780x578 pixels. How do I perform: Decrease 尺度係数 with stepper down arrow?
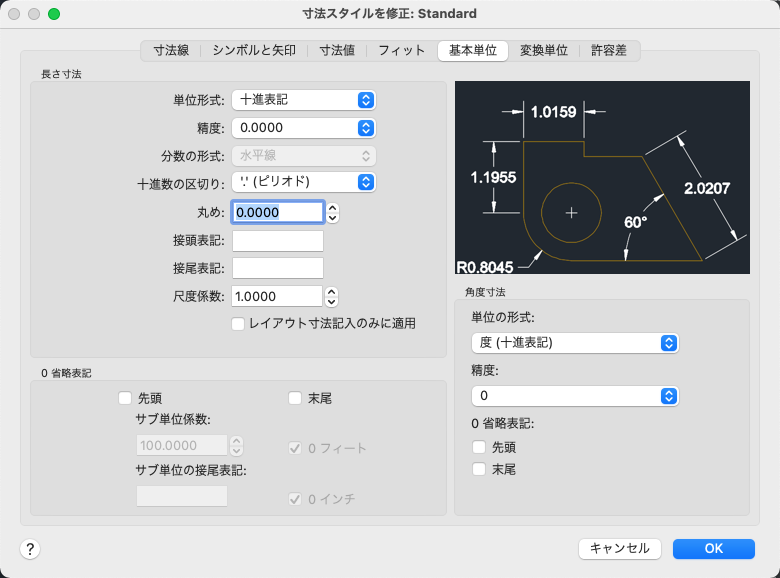click(x=332, y=302)
